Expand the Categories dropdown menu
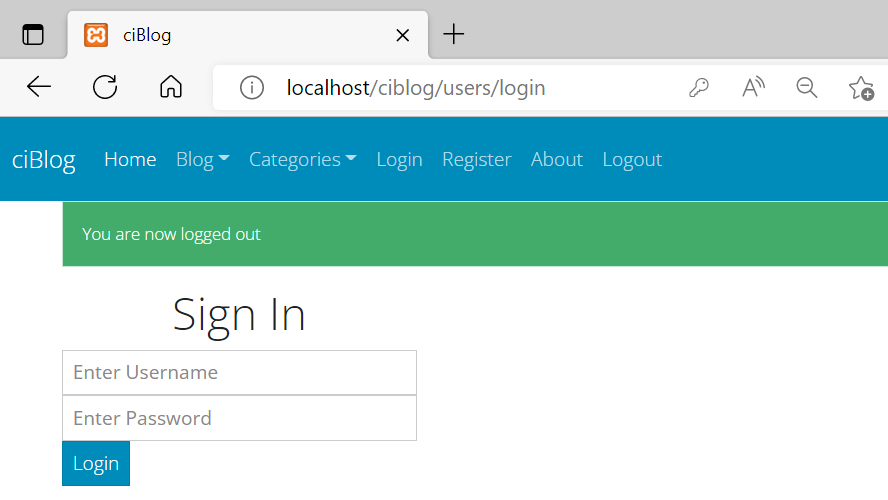The width and height of the screenshot is (888, 500). (303, 160)
